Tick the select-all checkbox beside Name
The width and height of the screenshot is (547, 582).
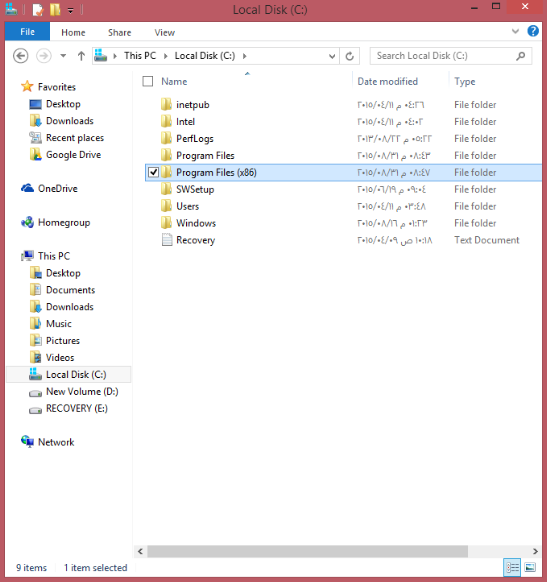pyautogui.click(x=148, y=81)
